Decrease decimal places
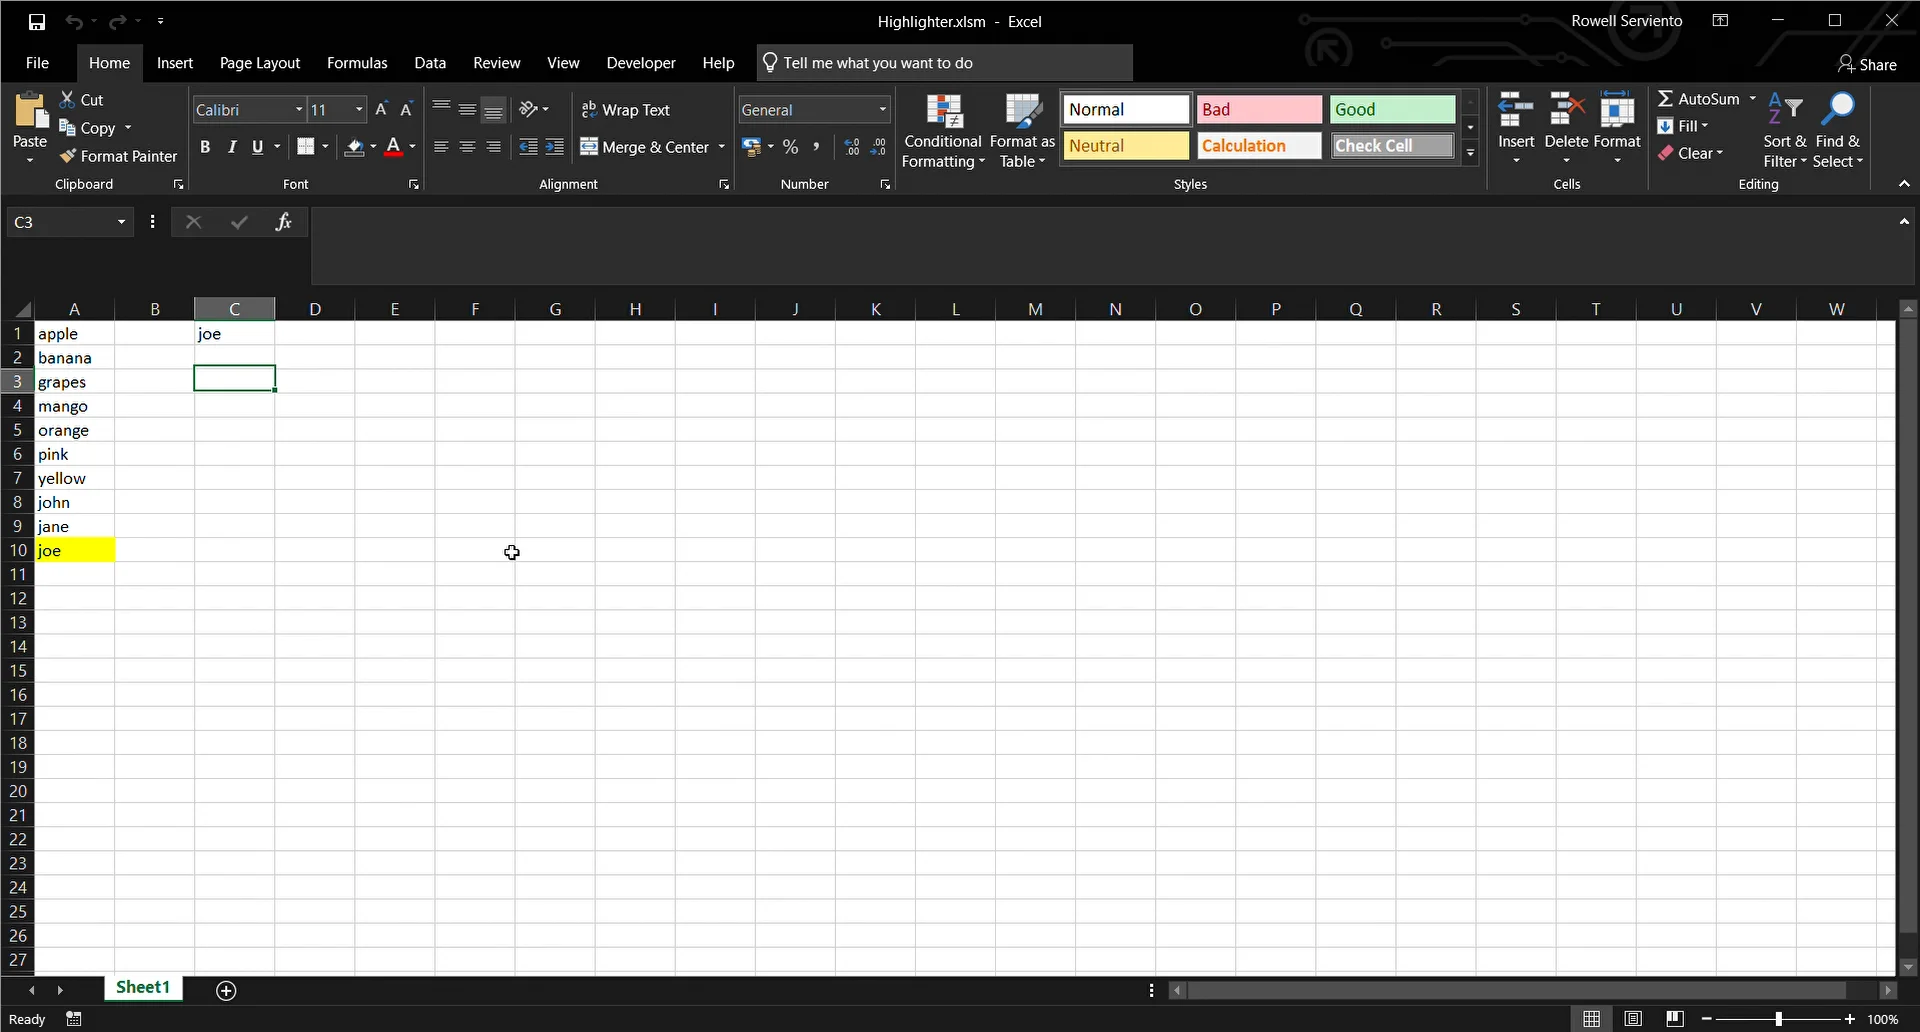The height and width of the screenshot is (1032, 1920). [878, 147]
